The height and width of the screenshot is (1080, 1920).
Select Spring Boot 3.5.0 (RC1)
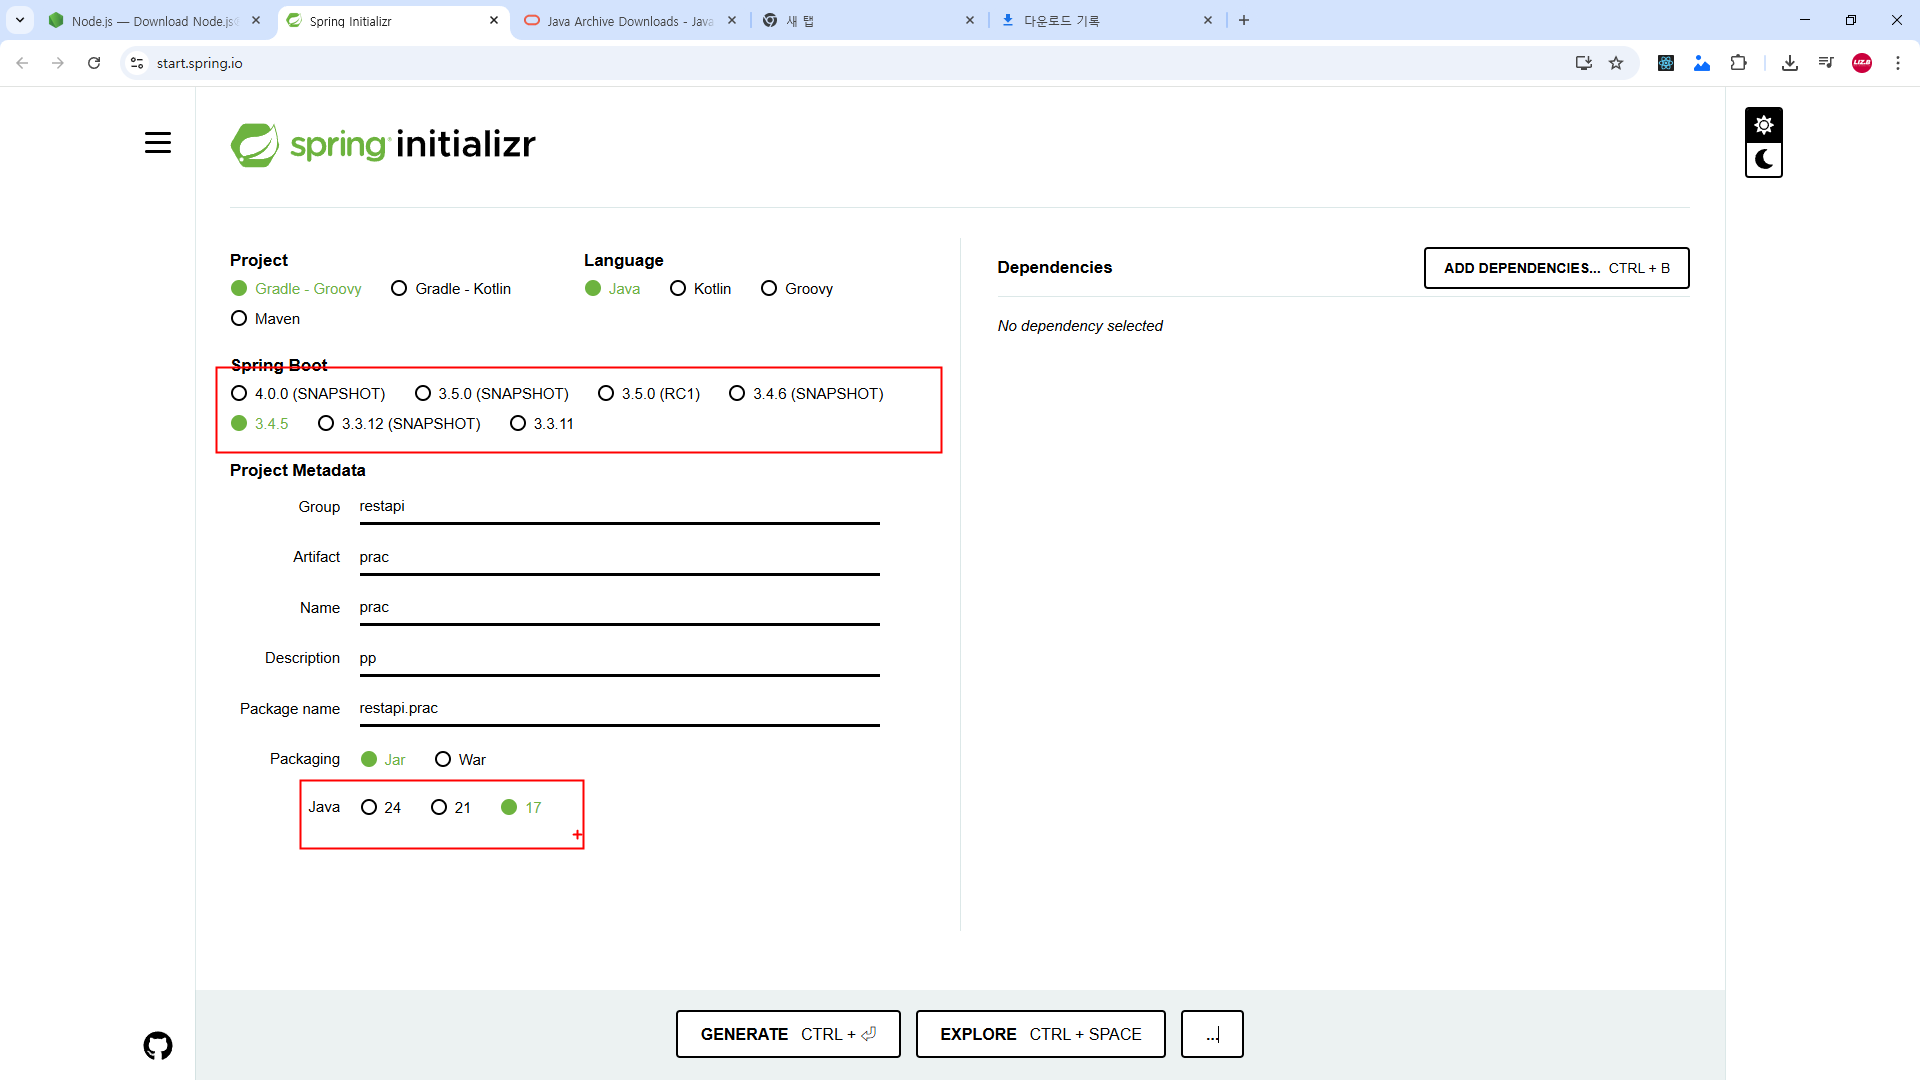(649, 394)
